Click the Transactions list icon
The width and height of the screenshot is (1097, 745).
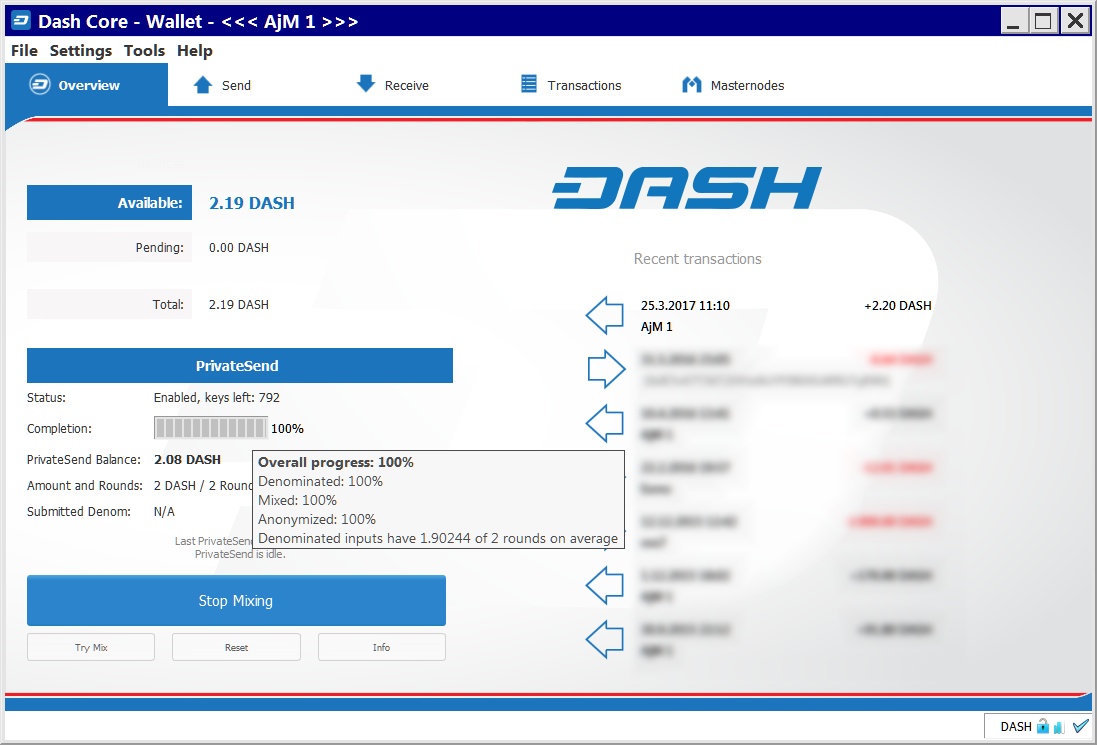(529, 84)
